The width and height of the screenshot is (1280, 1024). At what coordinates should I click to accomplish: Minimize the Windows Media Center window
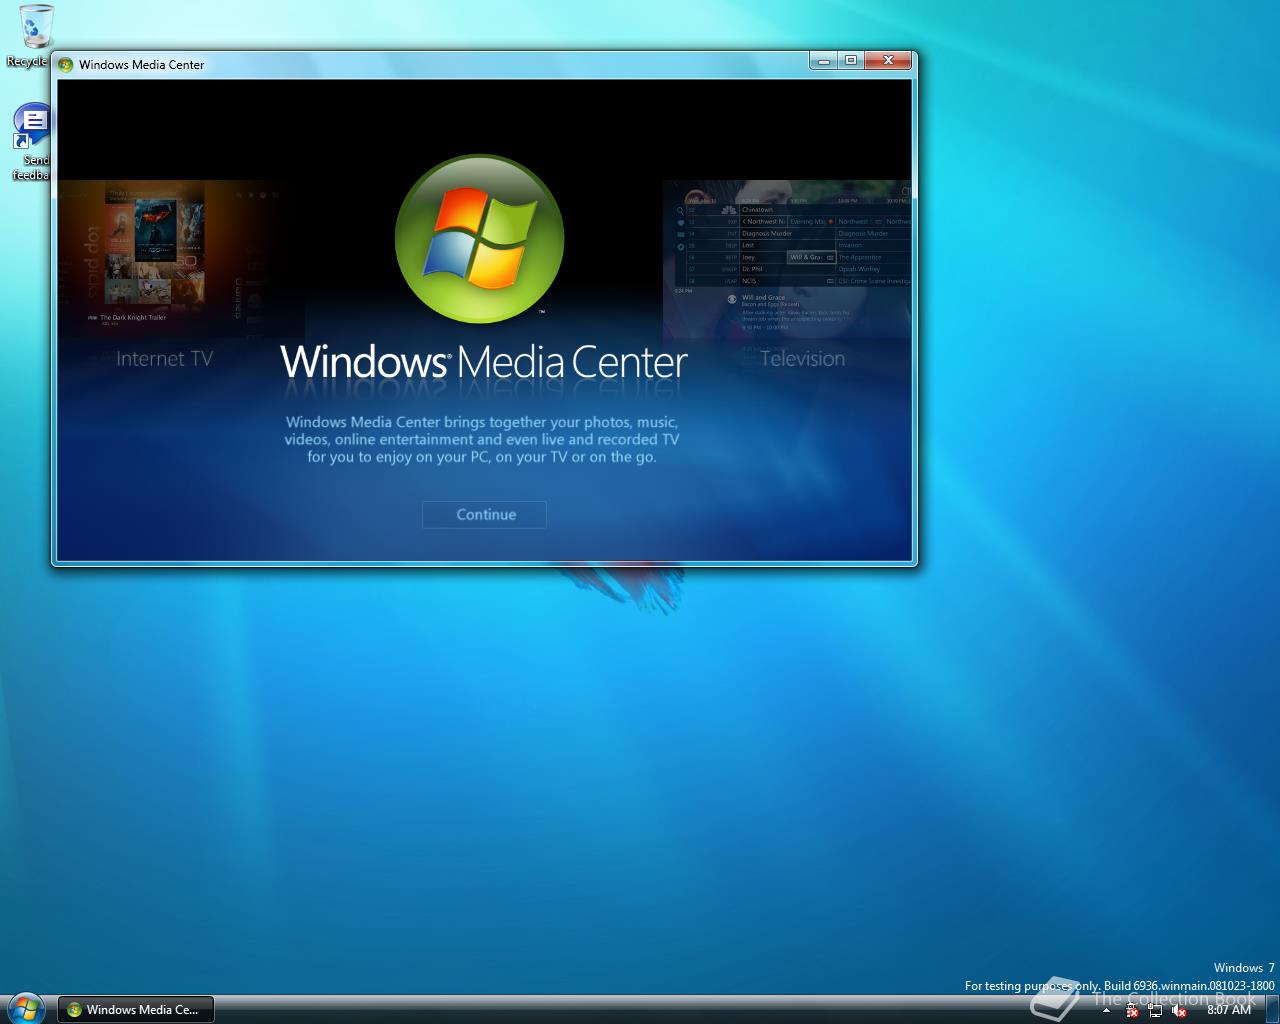tap(823, 61)
